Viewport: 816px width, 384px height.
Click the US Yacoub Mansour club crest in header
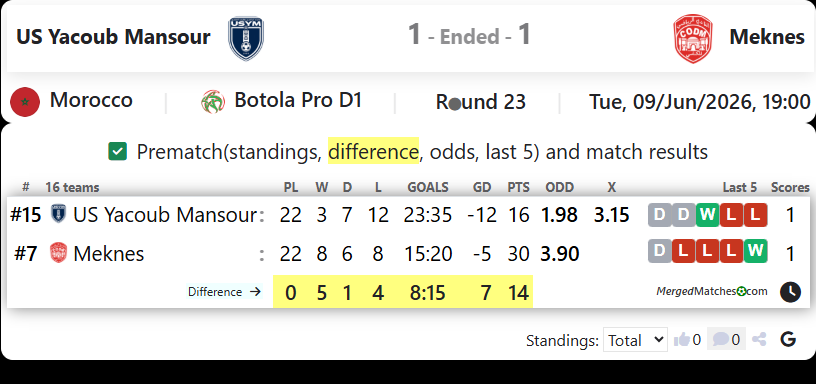[x=246, y=39]
